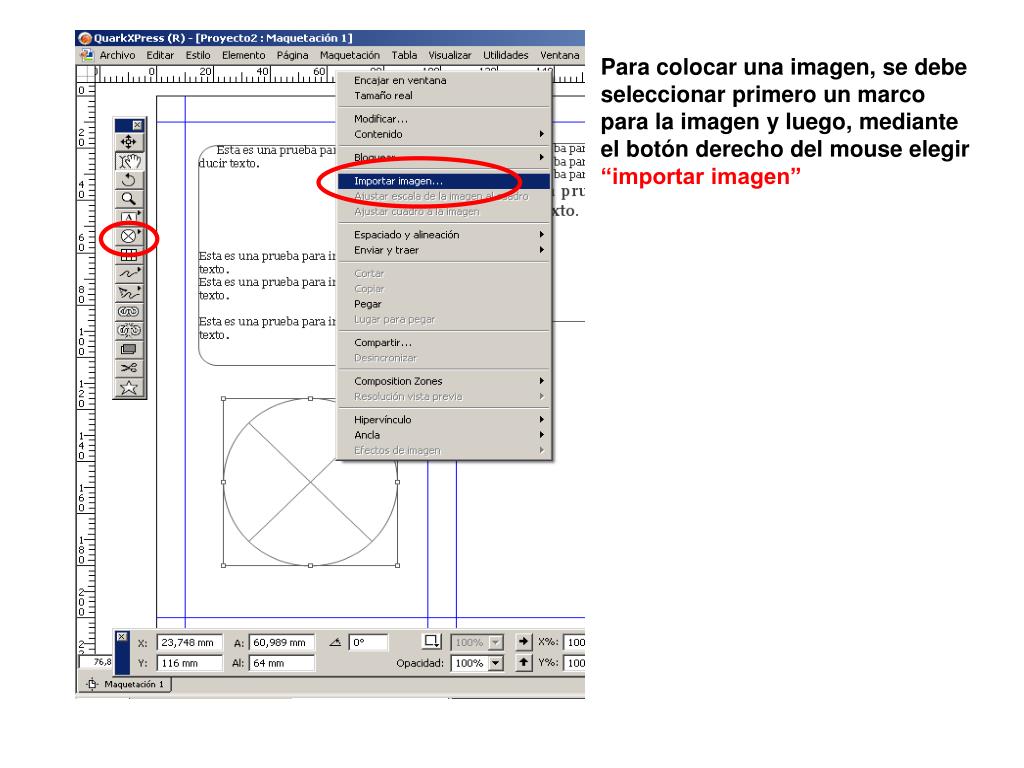Close the Measurements palette
Screen dimensions: 1024x768
pos(121,636)
